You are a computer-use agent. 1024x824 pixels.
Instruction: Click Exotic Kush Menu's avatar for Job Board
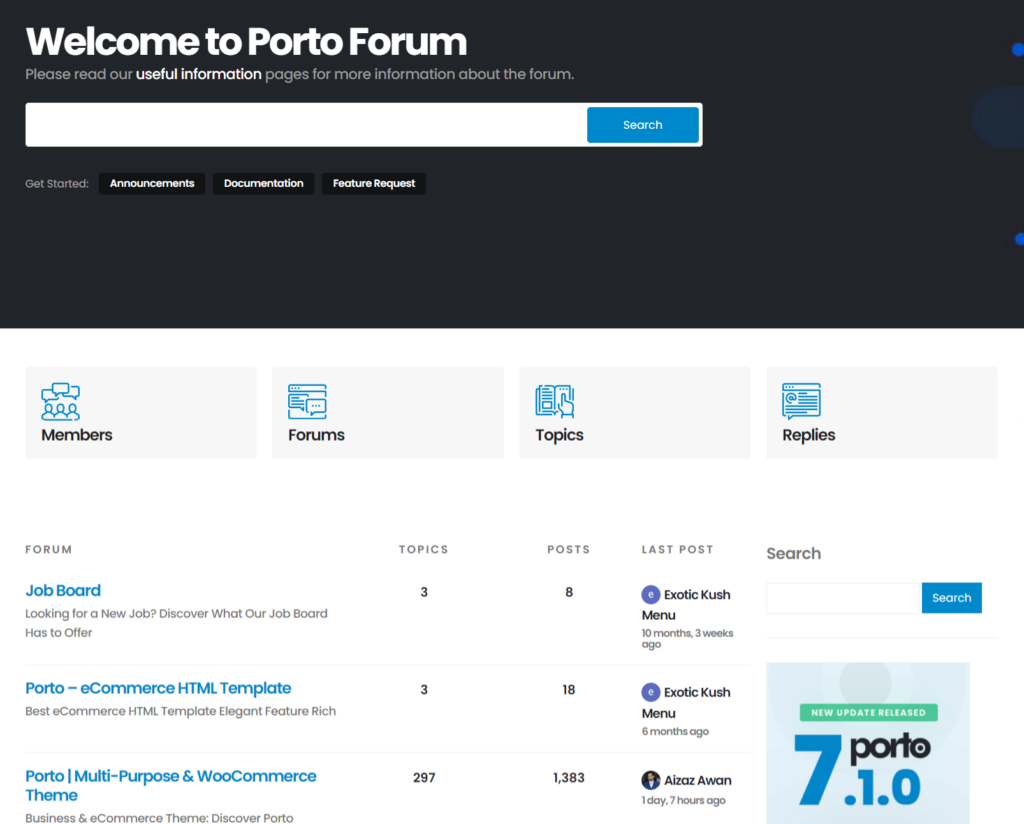point(652,594)
